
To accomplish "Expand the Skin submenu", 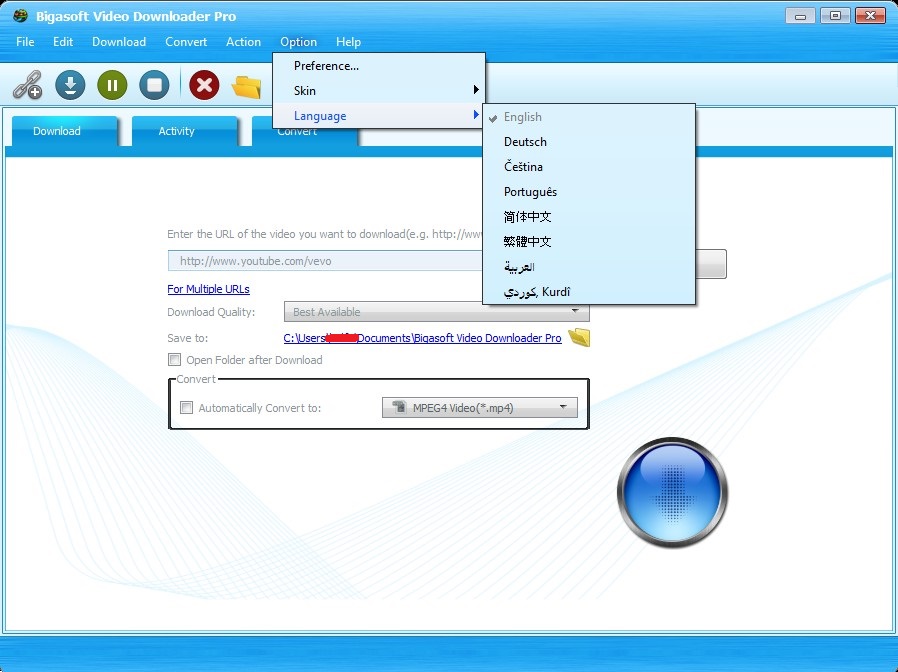I will pyautogui.click(x=379, y=91).
